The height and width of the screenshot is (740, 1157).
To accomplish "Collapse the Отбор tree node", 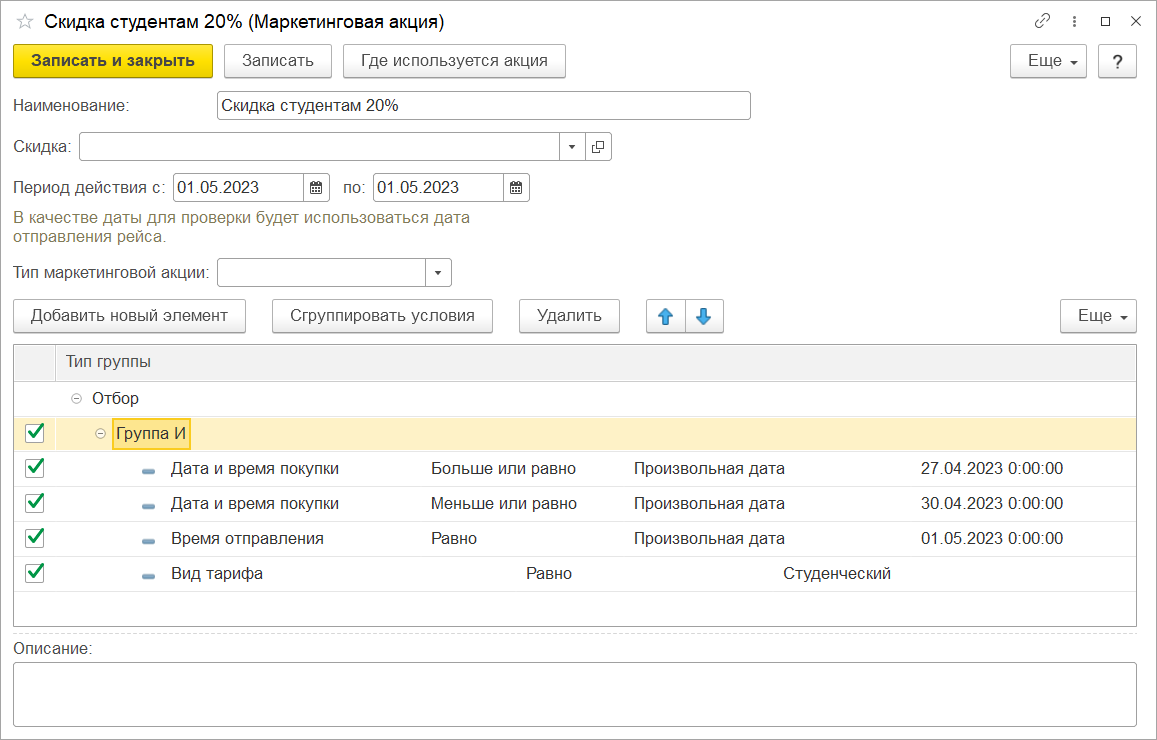I will point(76,398).
